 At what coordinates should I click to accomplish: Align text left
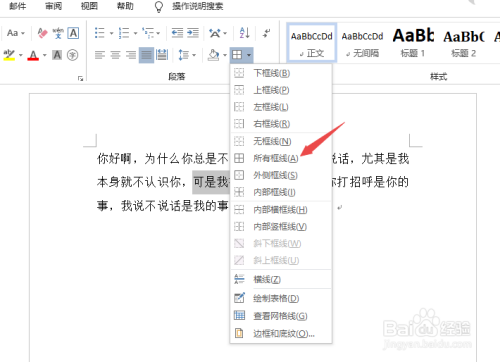(100, 55)
